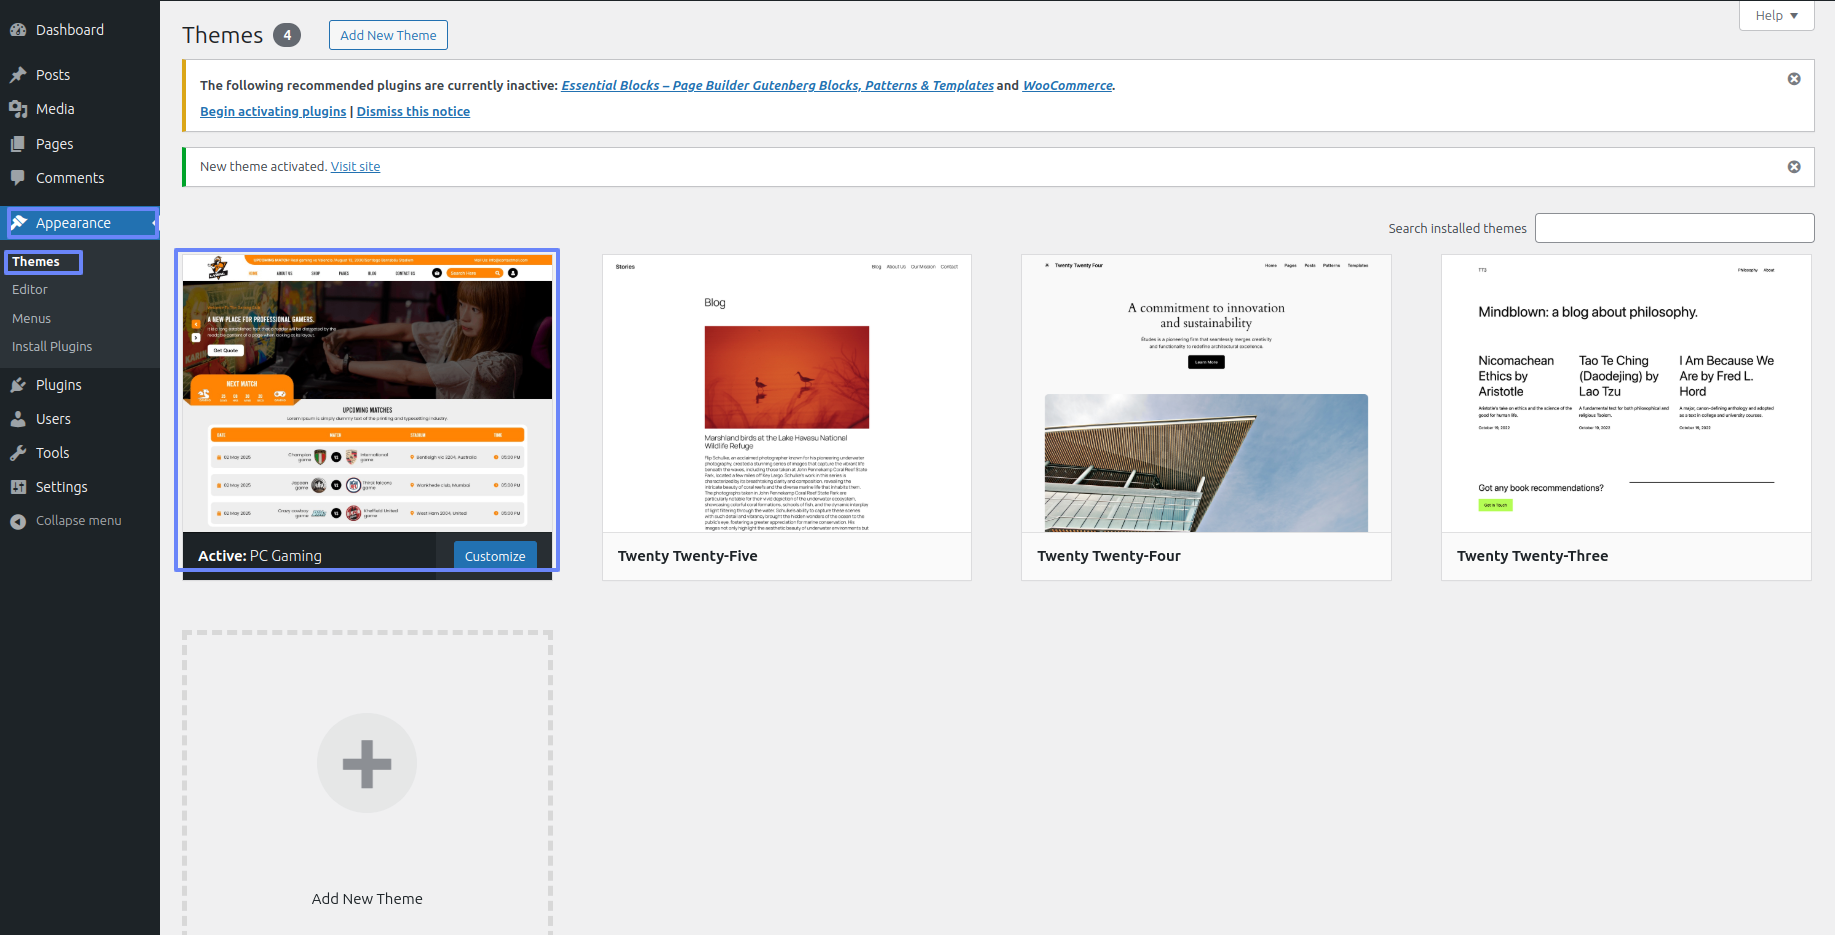
Task: Open the Editor submenu item
Action: click(x=30, y=290)
